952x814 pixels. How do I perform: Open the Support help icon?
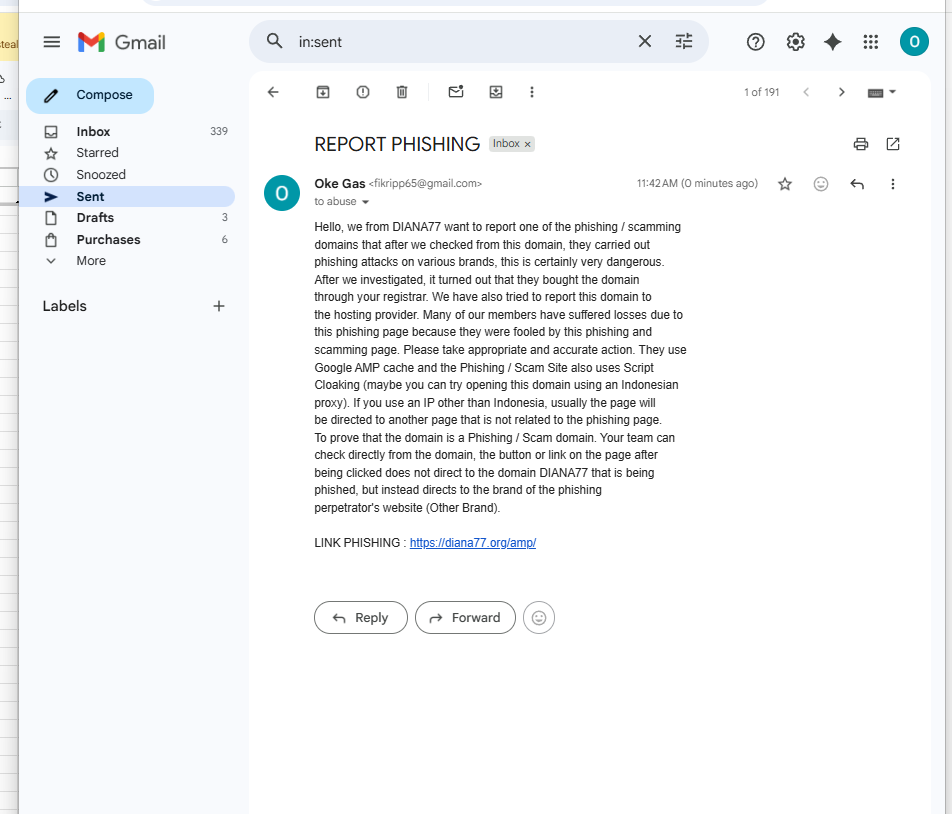pos(755,42)
